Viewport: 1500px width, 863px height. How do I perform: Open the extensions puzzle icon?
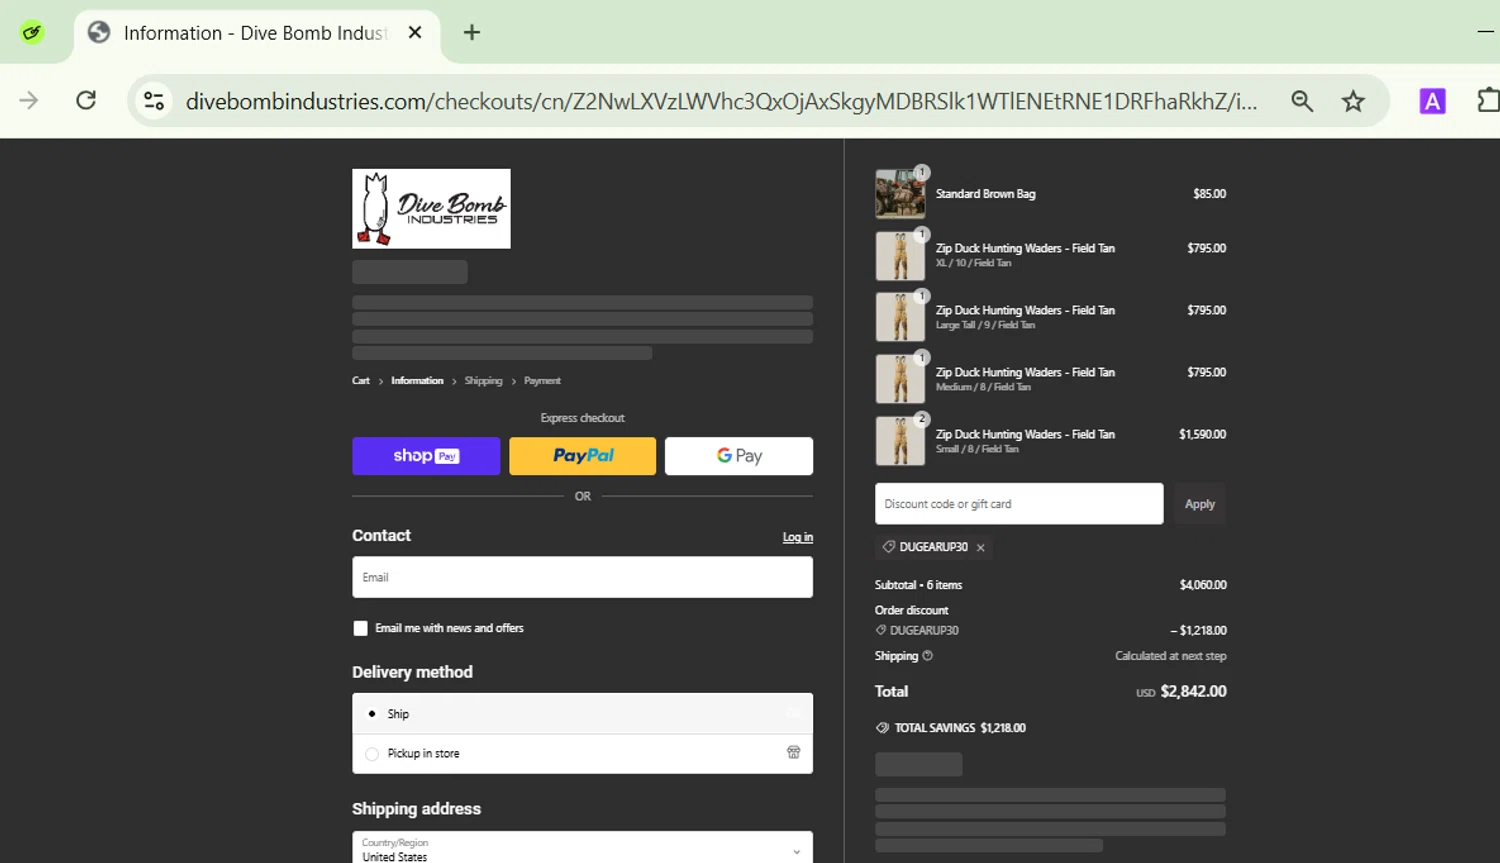pyautogui.click(x=1488, y=101)
